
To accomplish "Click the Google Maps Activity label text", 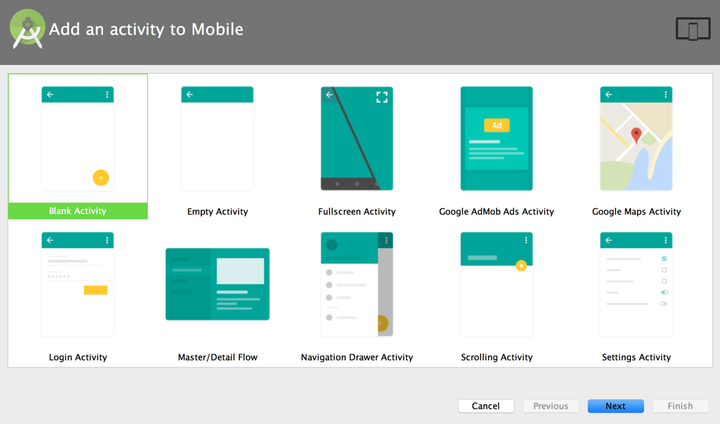I will point(636,212).
